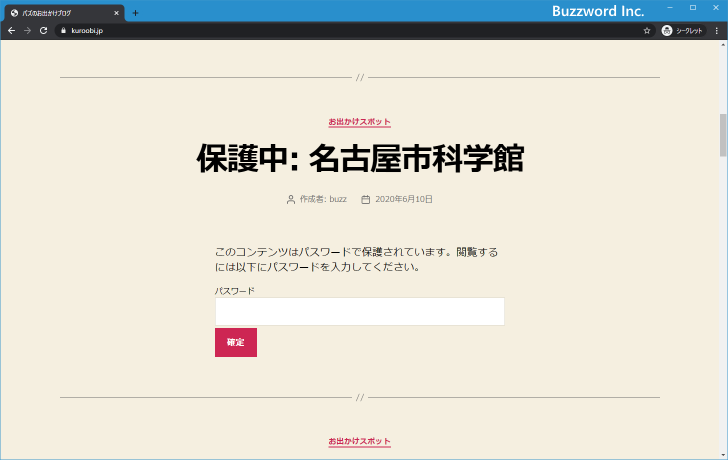Click the vertical scrollbar thumb
The image size is (728, 460).
pyautogui.click(x=723, y=135)
